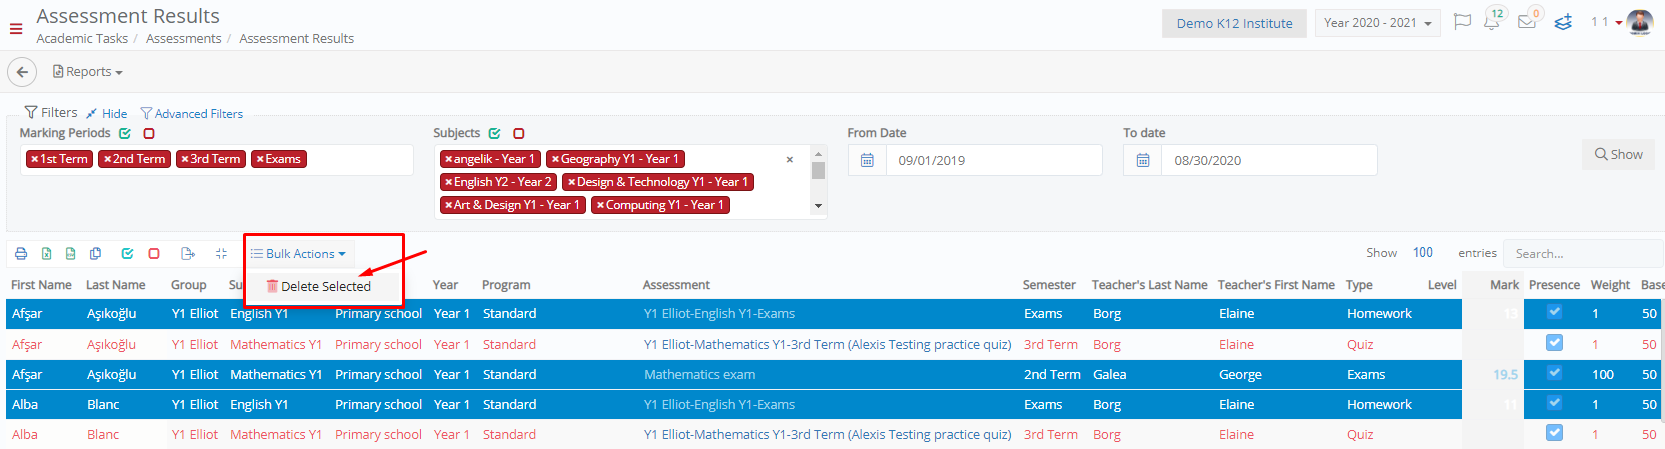Toggle presence checkbox for Afşar English Y1 row

[1554, 312]
